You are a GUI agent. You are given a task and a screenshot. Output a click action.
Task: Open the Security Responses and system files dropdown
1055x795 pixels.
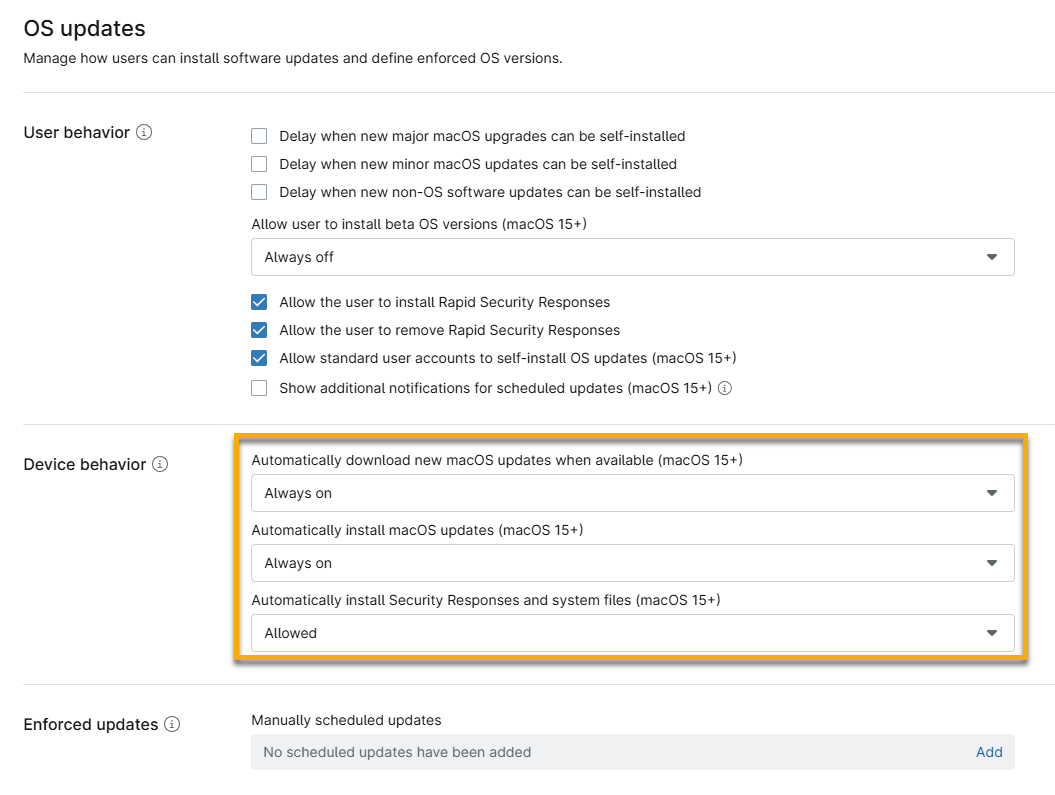click(x=632, y=633)
